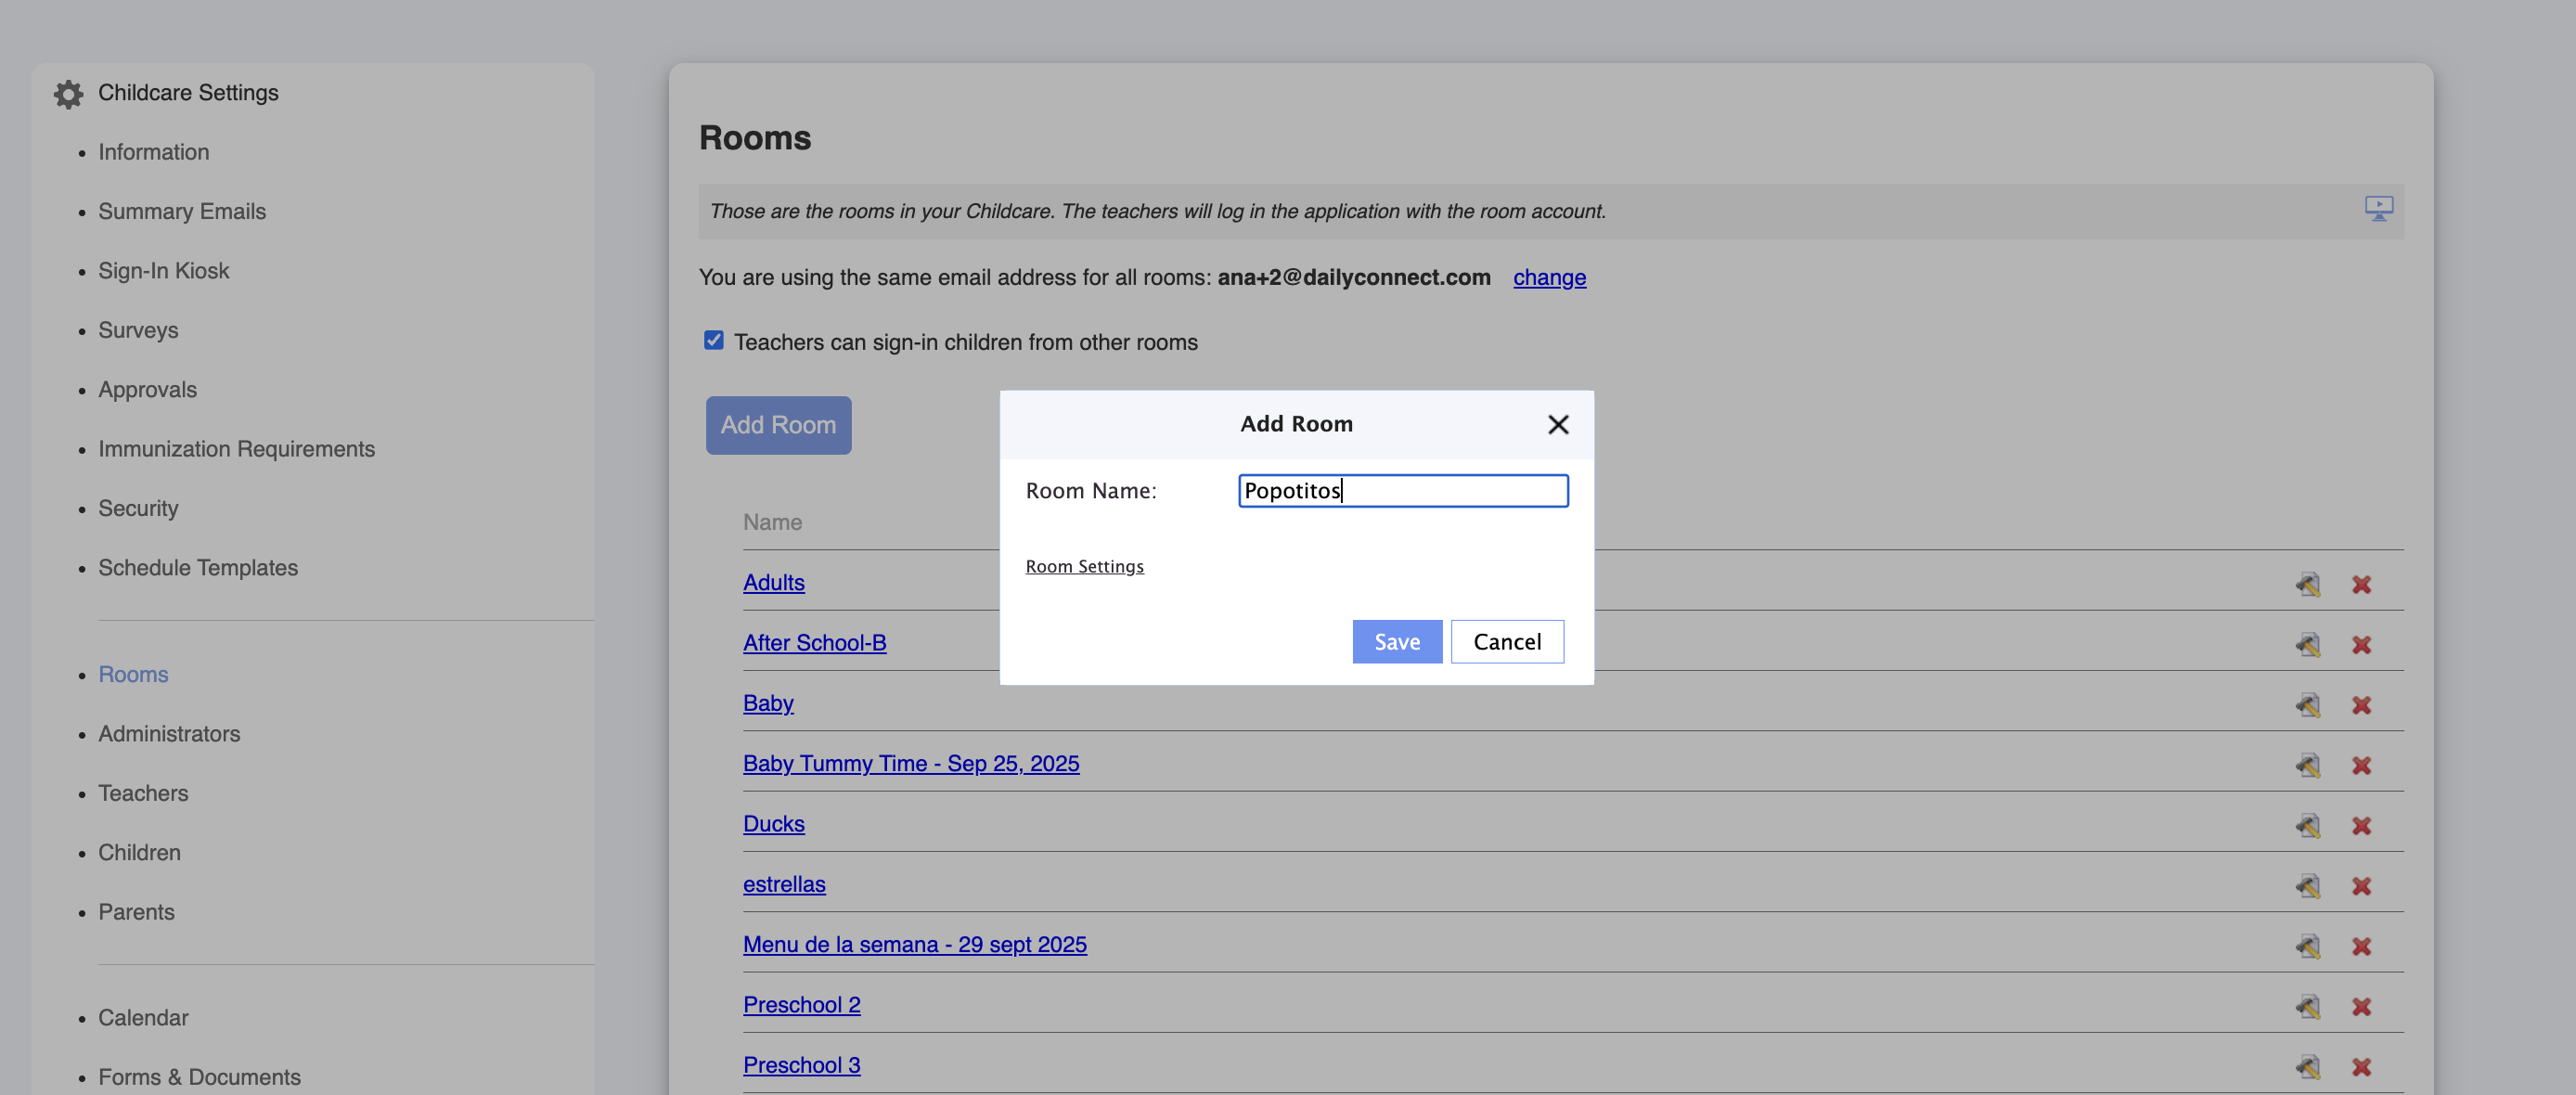Click red X beside After School-B
The height and width of the screenshot is (1095, 2576).
coord(2361,645)
